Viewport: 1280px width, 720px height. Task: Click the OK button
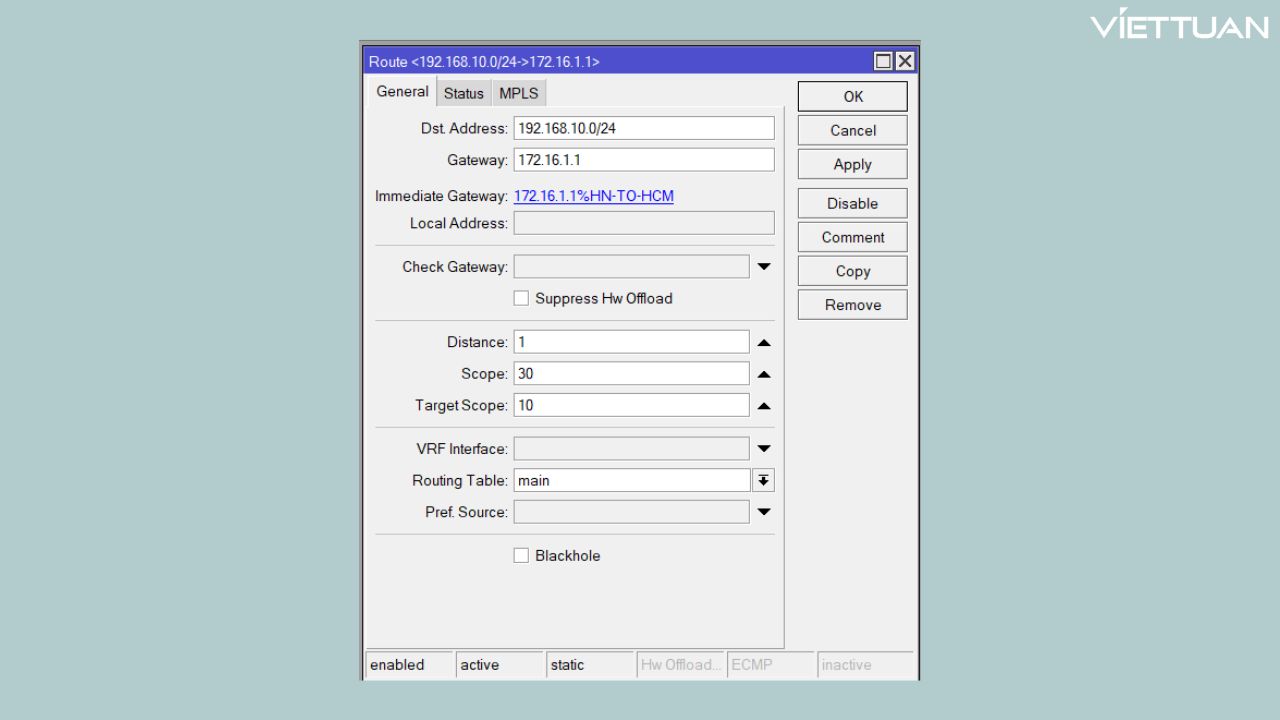[851, 96]
